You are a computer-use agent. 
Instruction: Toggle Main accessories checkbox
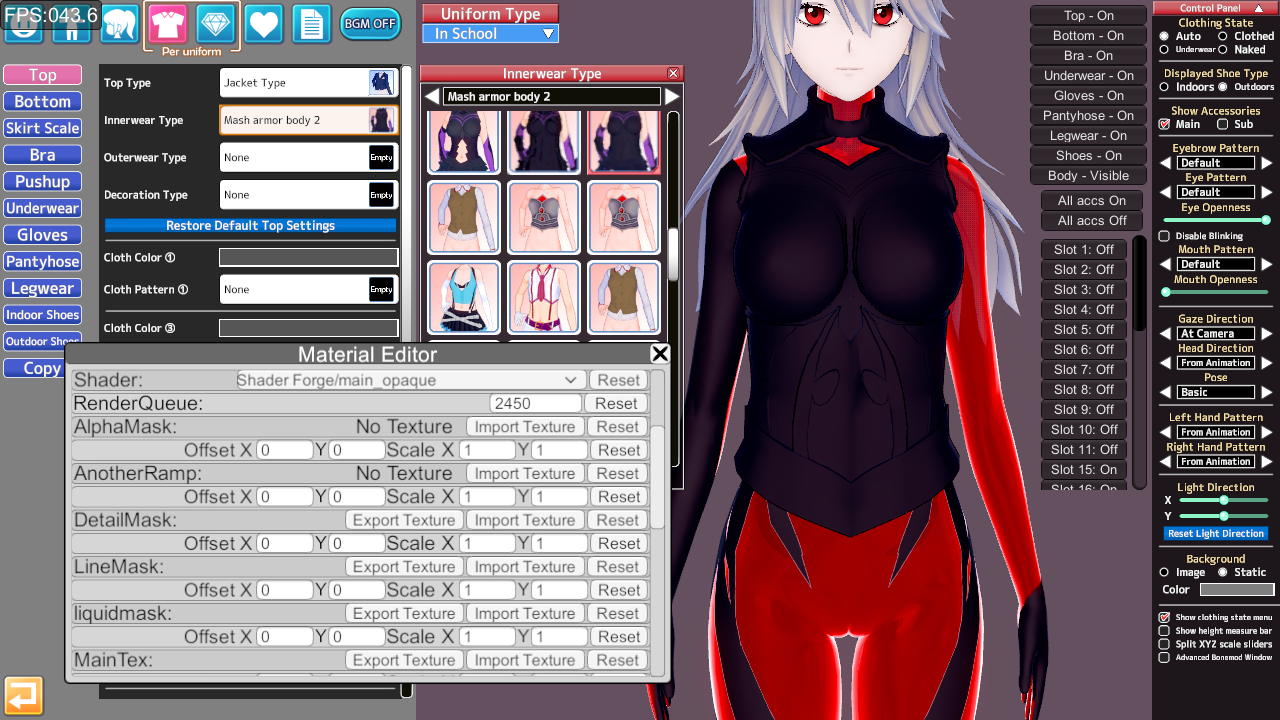(x=1164, y=125)
